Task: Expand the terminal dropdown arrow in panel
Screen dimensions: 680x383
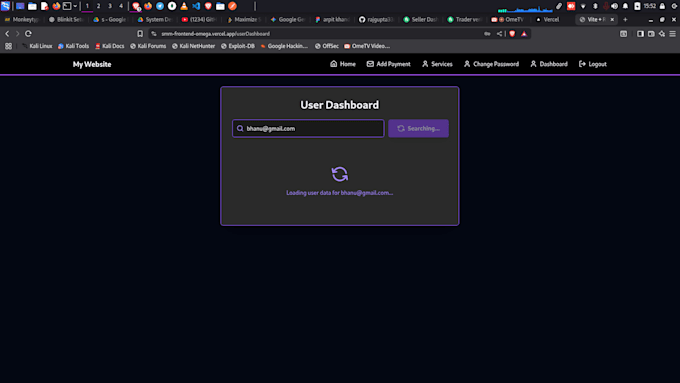Action: (x=75, y=6)
